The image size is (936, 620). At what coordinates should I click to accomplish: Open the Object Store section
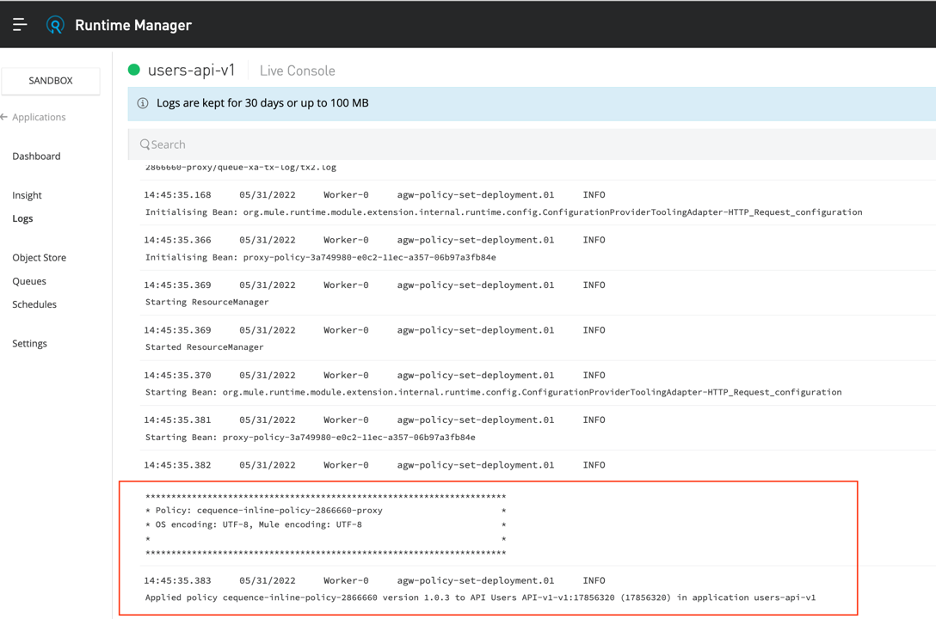(x=39, y=258)
